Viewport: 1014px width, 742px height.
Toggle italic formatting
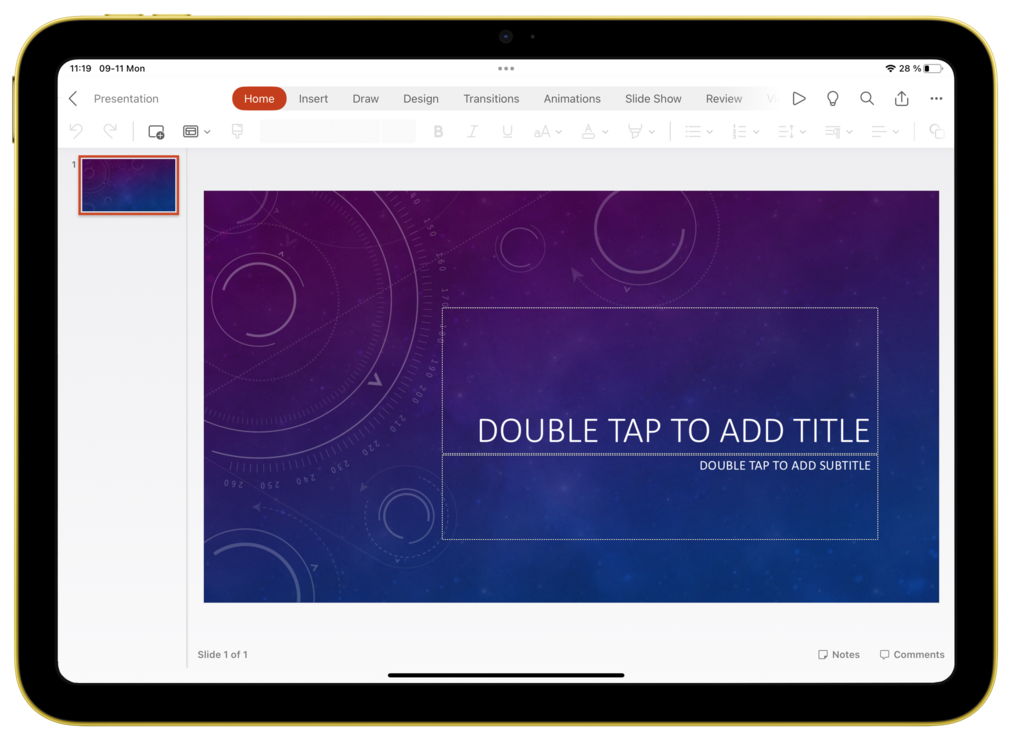[x=472, y=132]
